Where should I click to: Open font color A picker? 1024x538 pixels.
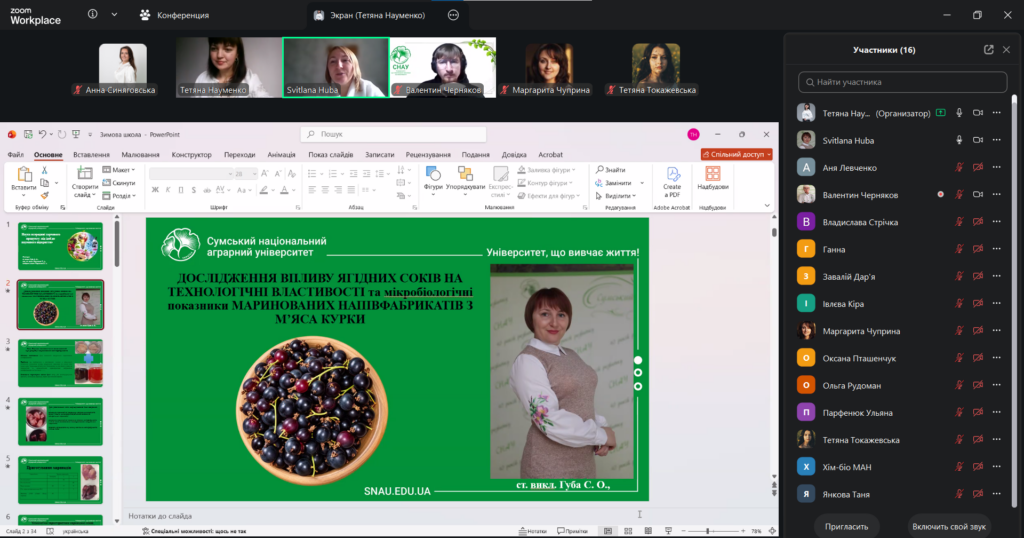[284, 190]
